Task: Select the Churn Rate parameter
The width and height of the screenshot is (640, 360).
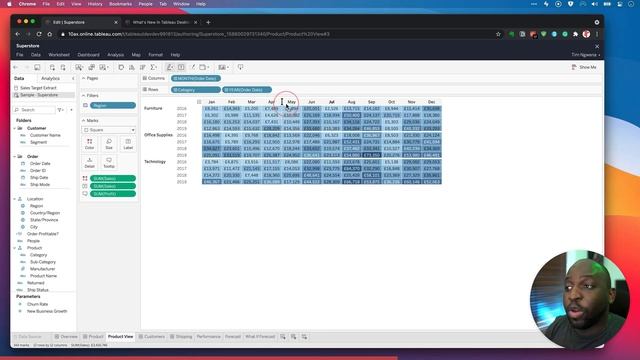Action: [38, 304]
